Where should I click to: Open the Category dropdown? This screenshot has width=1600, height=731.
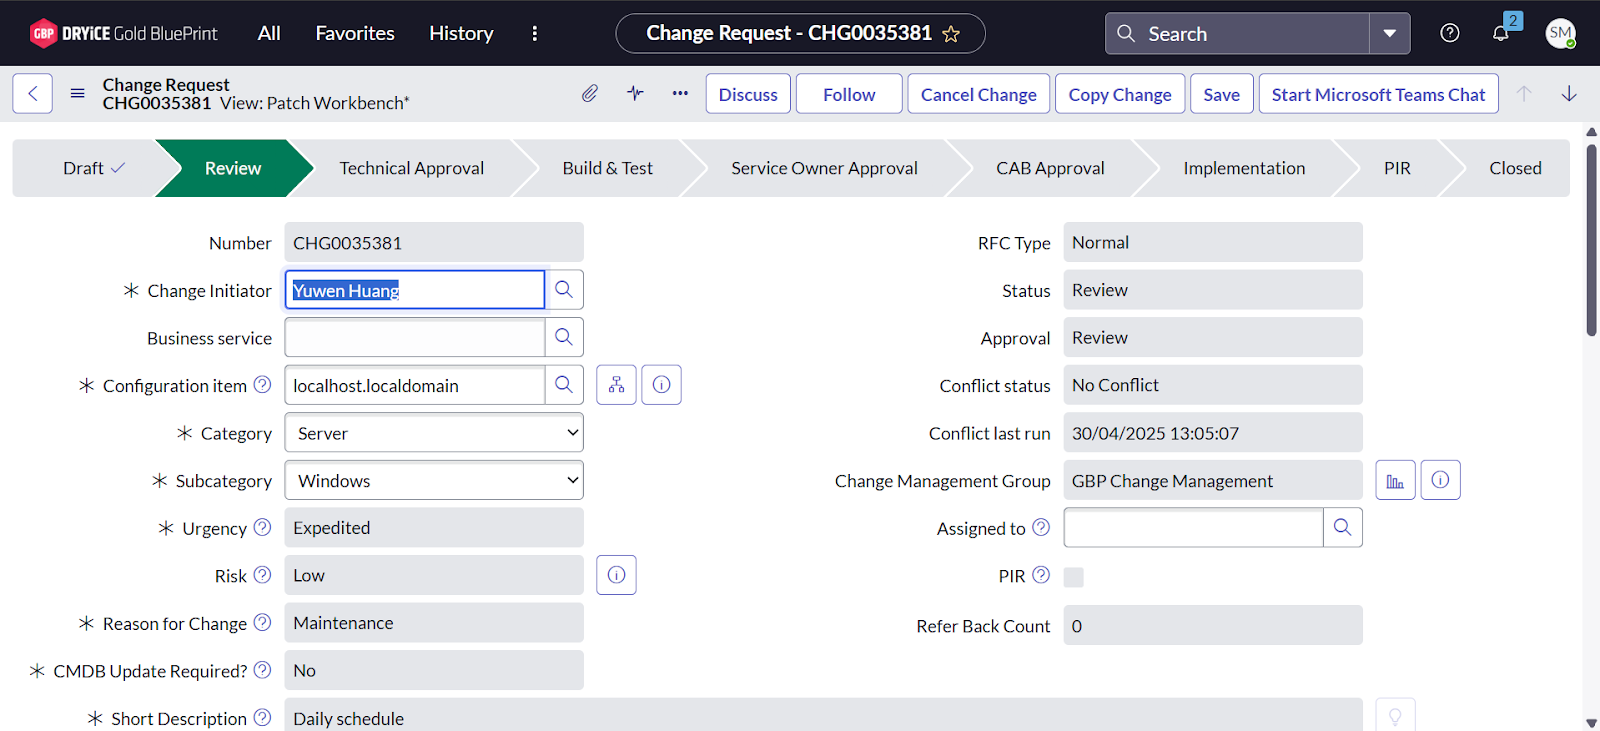tap(434, 433)
